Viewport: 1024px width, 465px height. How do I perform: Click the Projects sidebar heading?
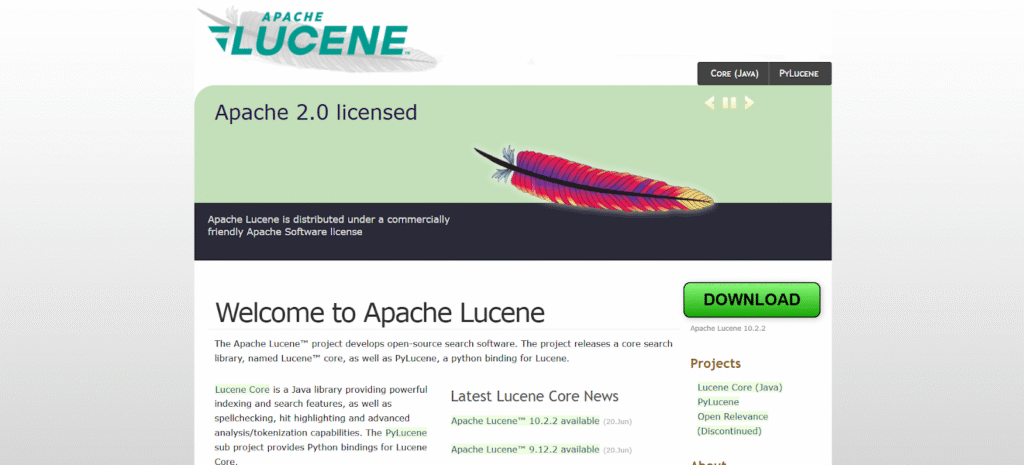coord(715,363)
